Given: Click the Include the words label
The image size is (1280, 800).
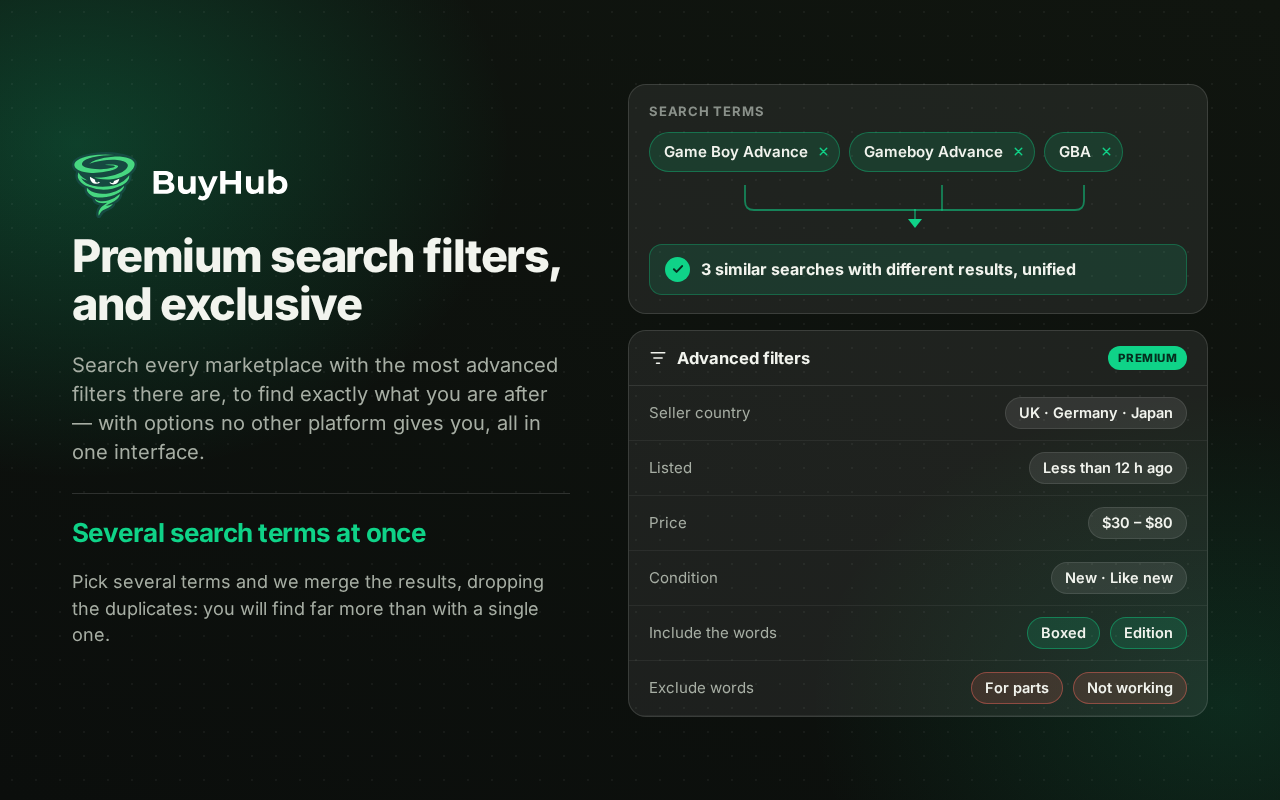Looking at the screenshot, I should tap(713, 633).
